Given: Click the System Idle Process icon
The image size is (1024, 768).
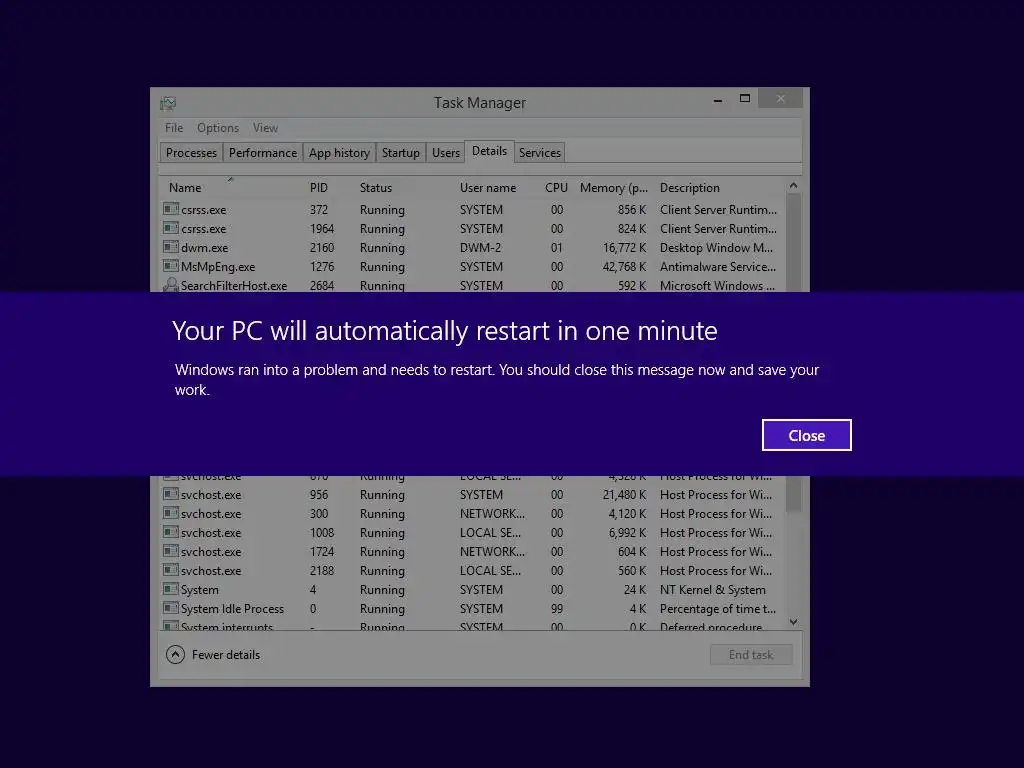Looking at the screenshot, I should click(170, 607).
